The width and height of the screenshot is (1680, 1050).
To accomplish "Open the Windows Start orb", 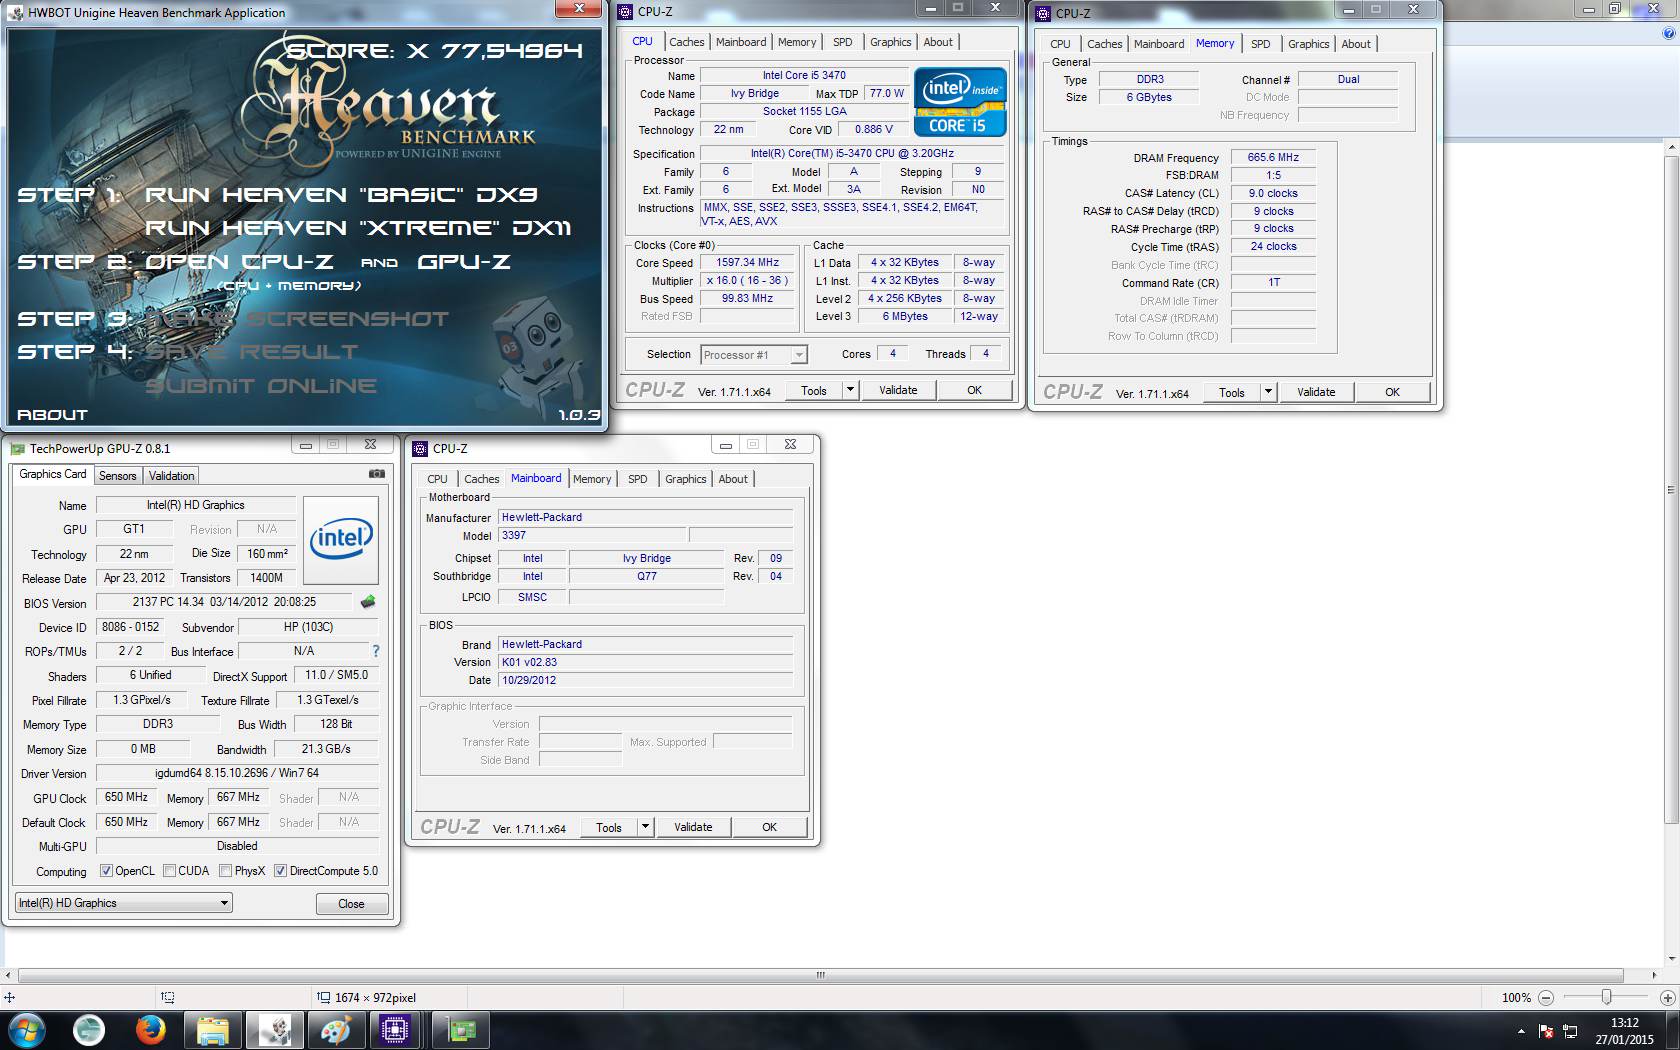I will click(x=26, y=1030).
